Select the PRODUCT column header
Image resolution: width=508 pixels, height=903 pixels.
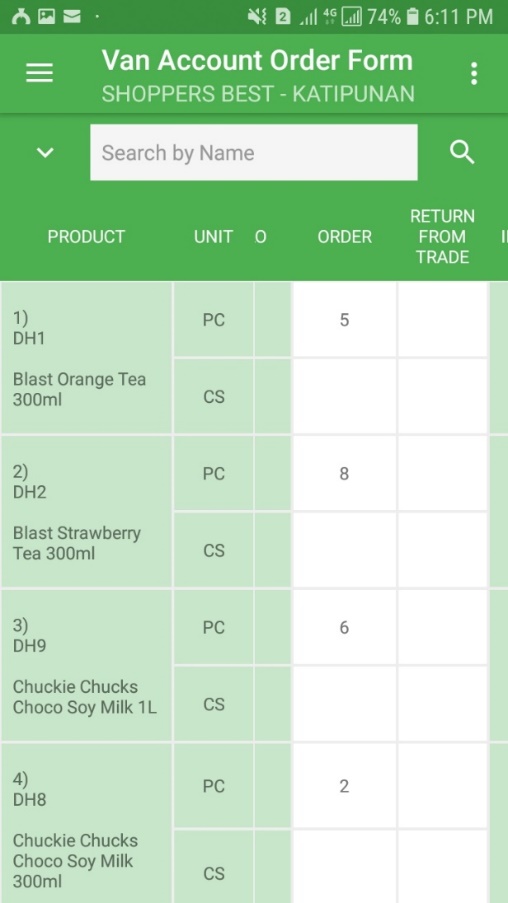86,237
